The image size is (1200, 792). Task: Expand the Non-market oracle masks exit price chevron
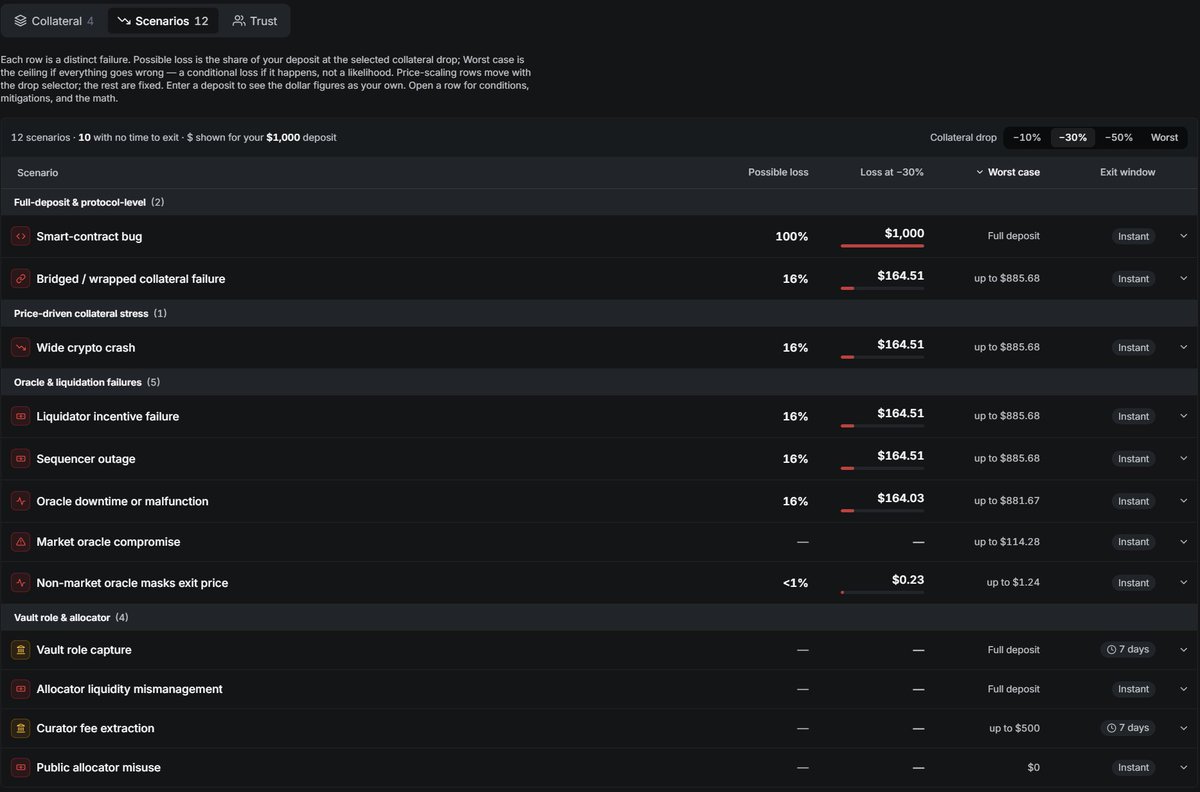pos(1183,582)
